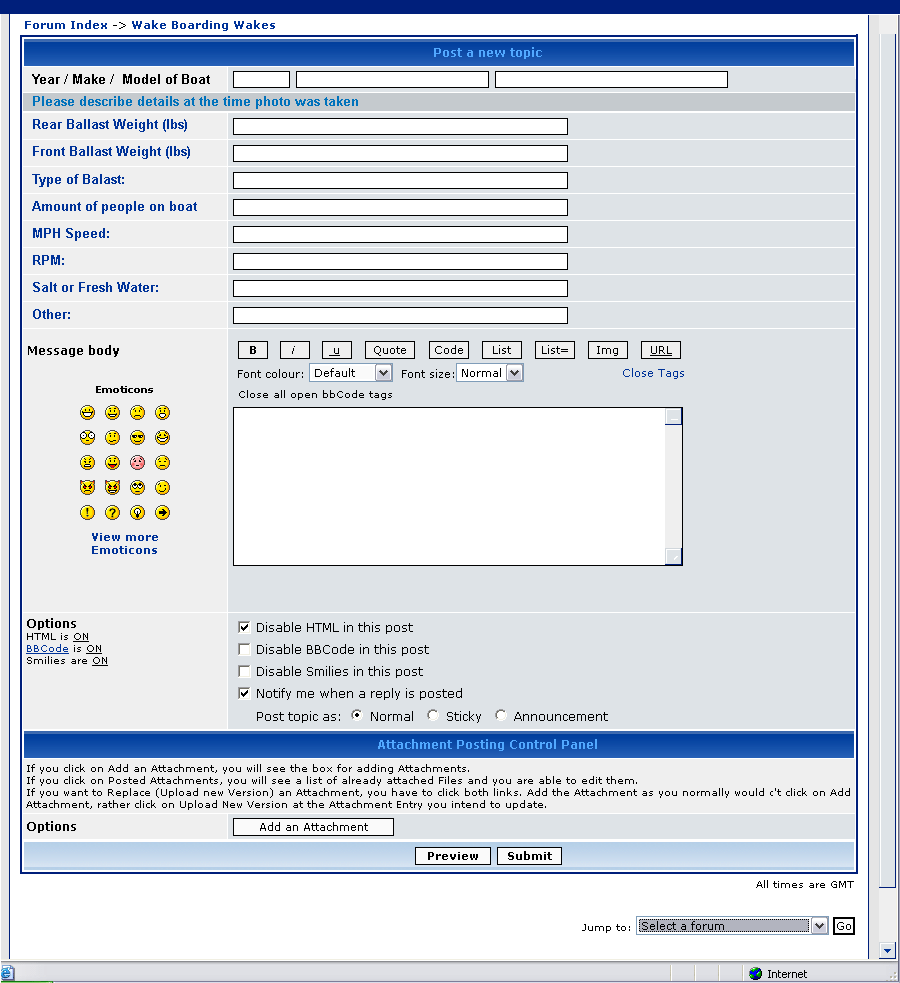Click the Rear Ballast Weight input field
This screenshot has width=900, height=983.
point(400,126)
